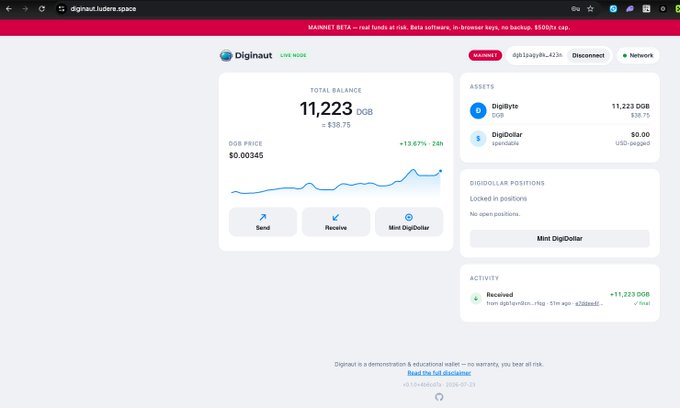This screenshot has height=408, width=680.
Task: Open the password key icon in address bar
Action: point(575,9)
